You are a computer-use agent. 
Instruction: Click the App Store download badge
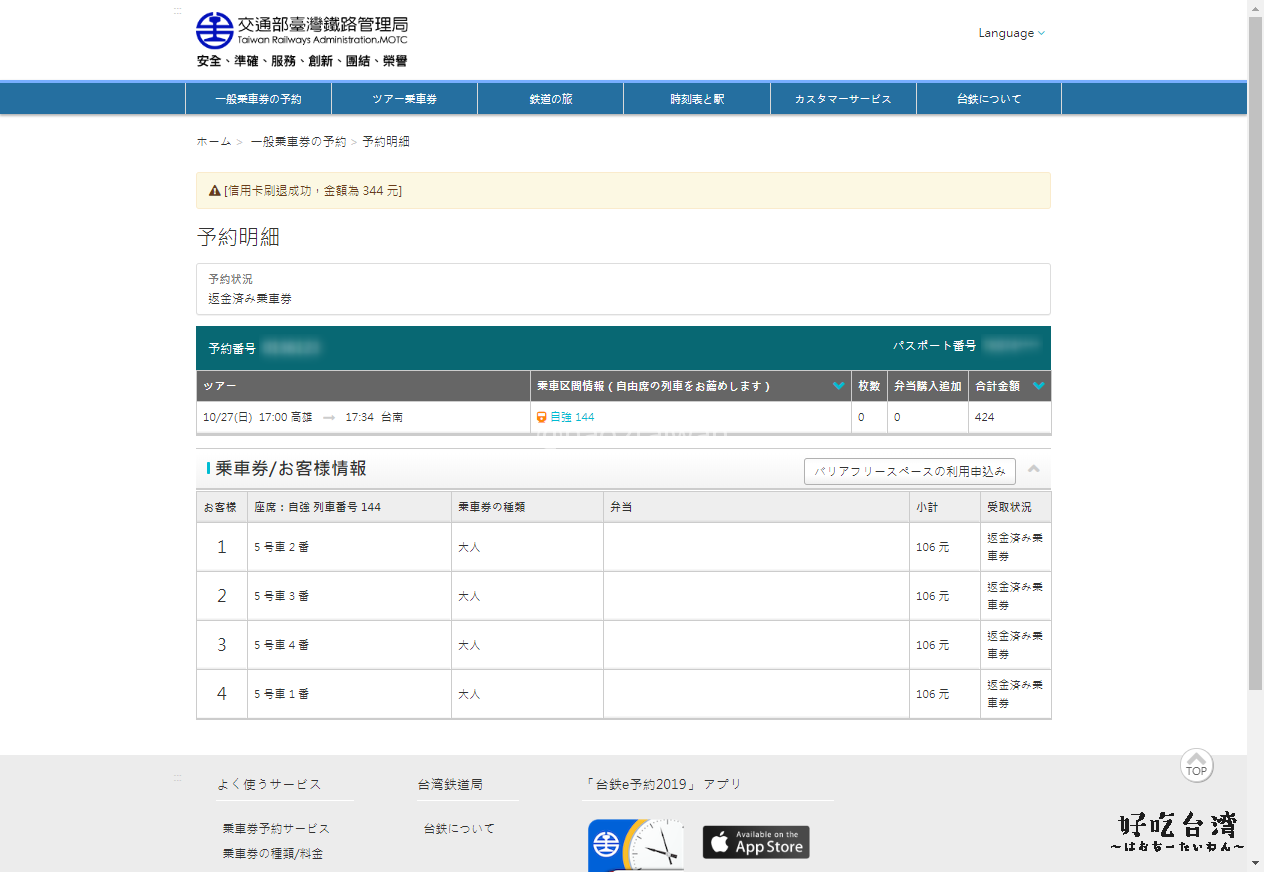click(x=755, y=842)
